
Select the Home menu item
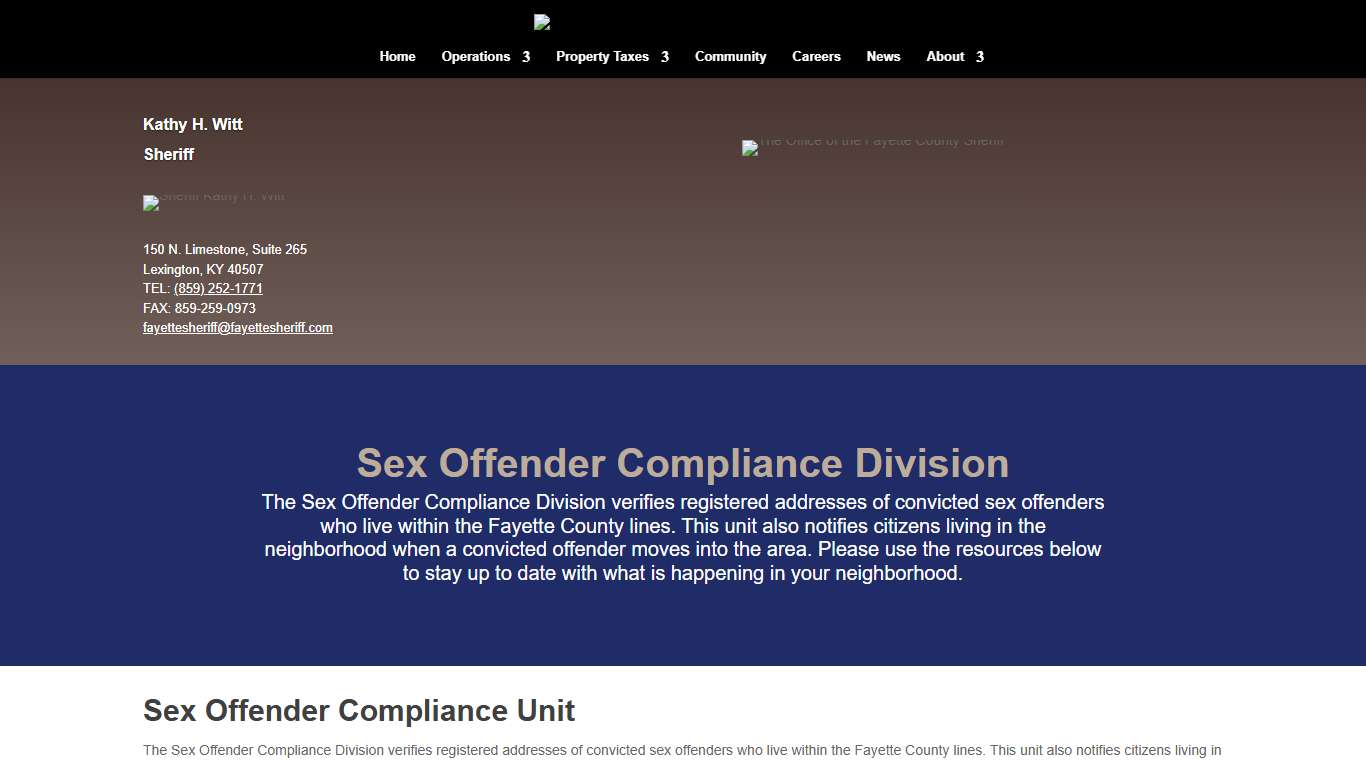[397, 57]
